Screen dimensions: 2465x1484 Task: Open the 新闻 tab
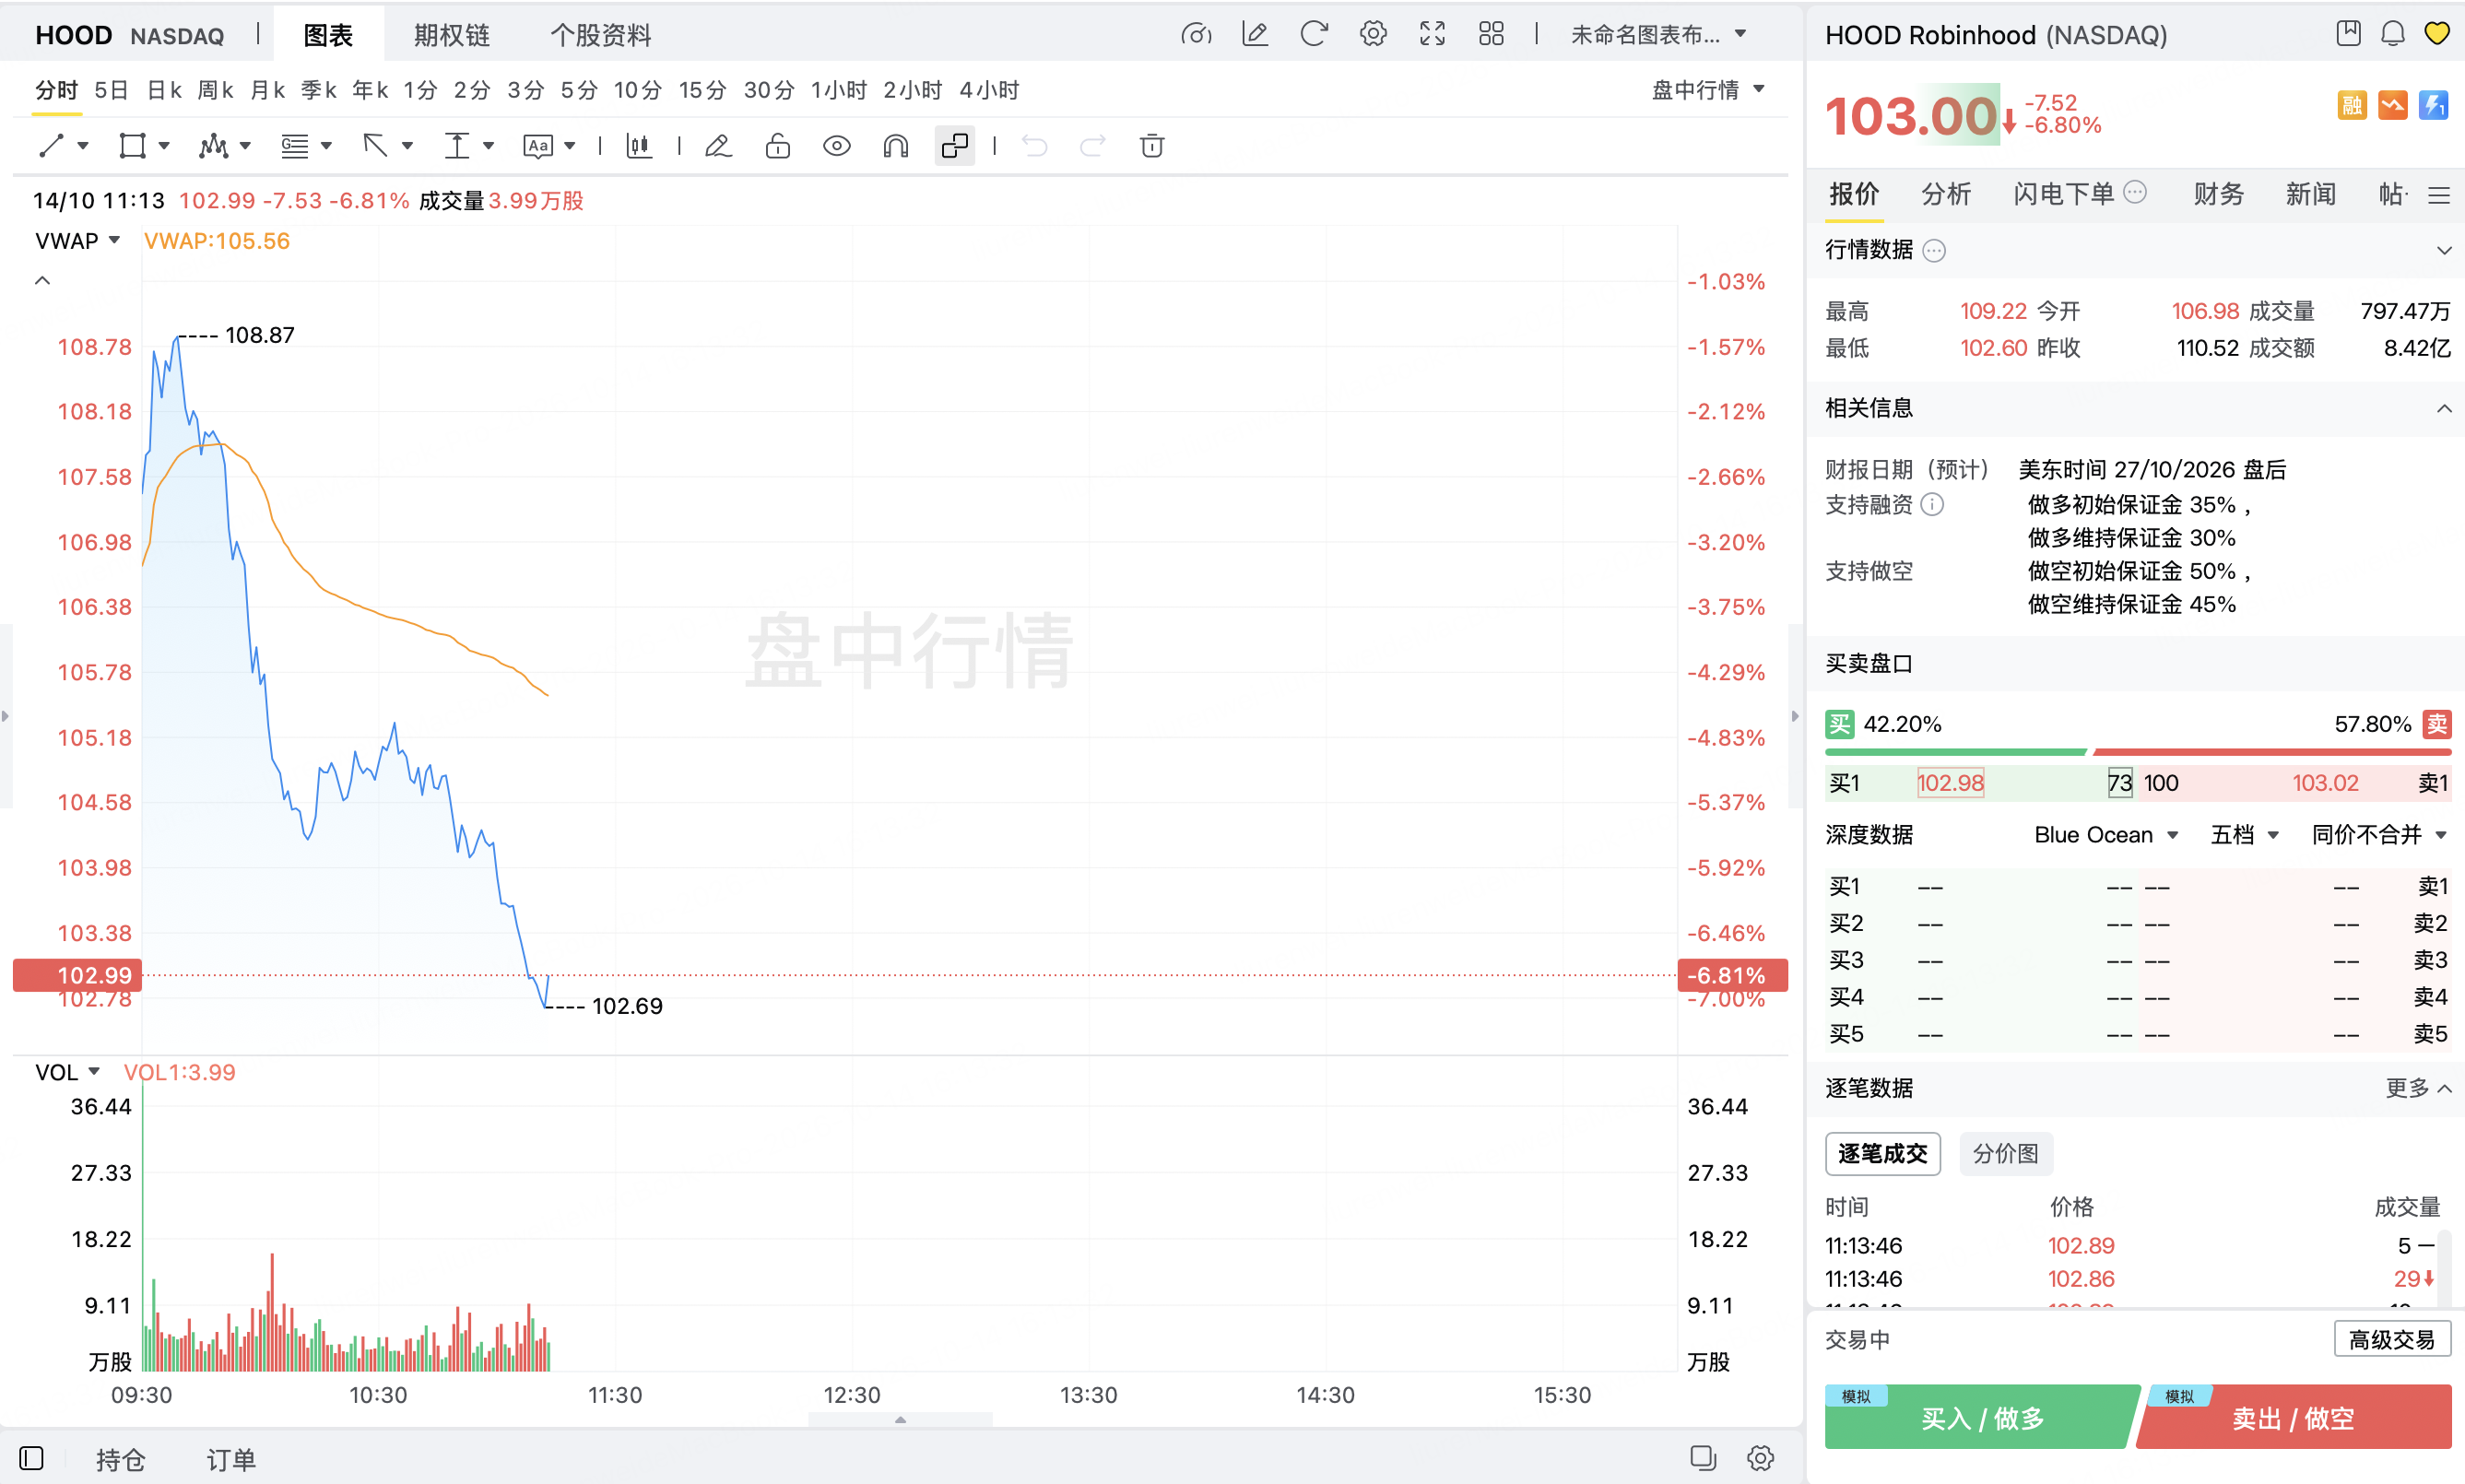2310,194
